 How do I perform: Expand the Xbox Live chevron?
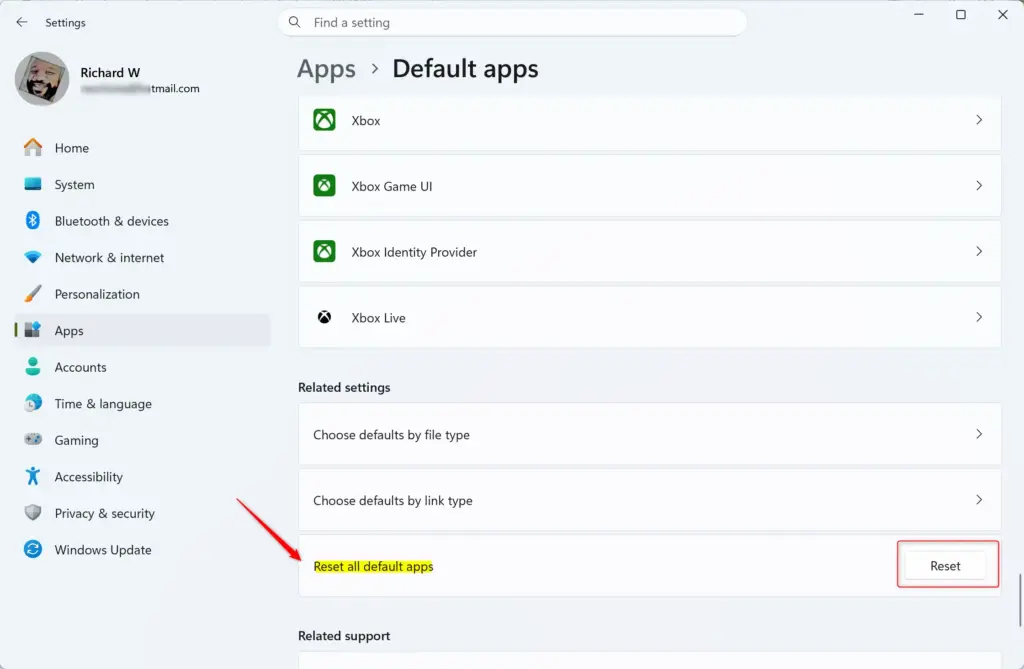pyautogui.click(x=979, y=317)
